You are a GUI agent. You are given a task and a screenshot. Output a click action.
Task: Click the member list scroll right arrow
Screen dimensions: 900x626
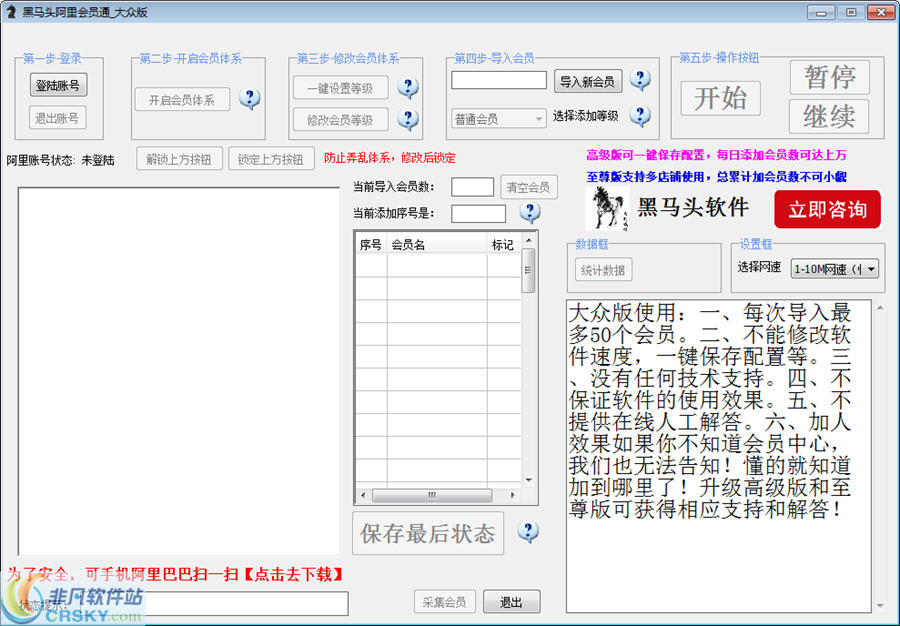pos(513,495)
